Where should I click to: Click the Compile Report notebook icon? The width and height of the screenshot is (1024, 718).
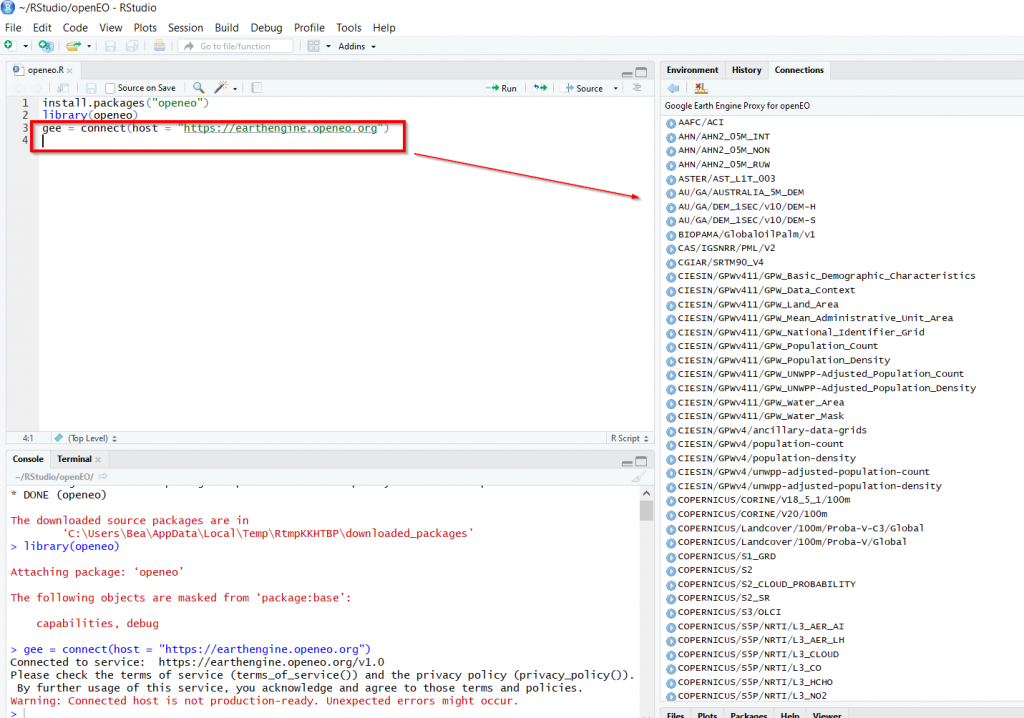(x=257, y=88)
